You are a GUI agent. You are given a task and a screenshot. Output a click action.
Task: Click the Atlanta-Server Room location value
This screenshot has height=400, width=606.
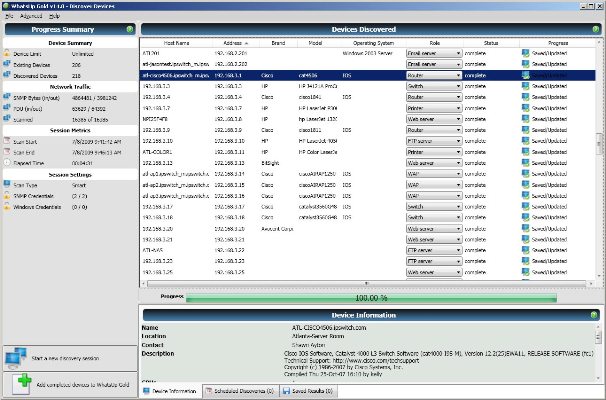coord(318,336)
